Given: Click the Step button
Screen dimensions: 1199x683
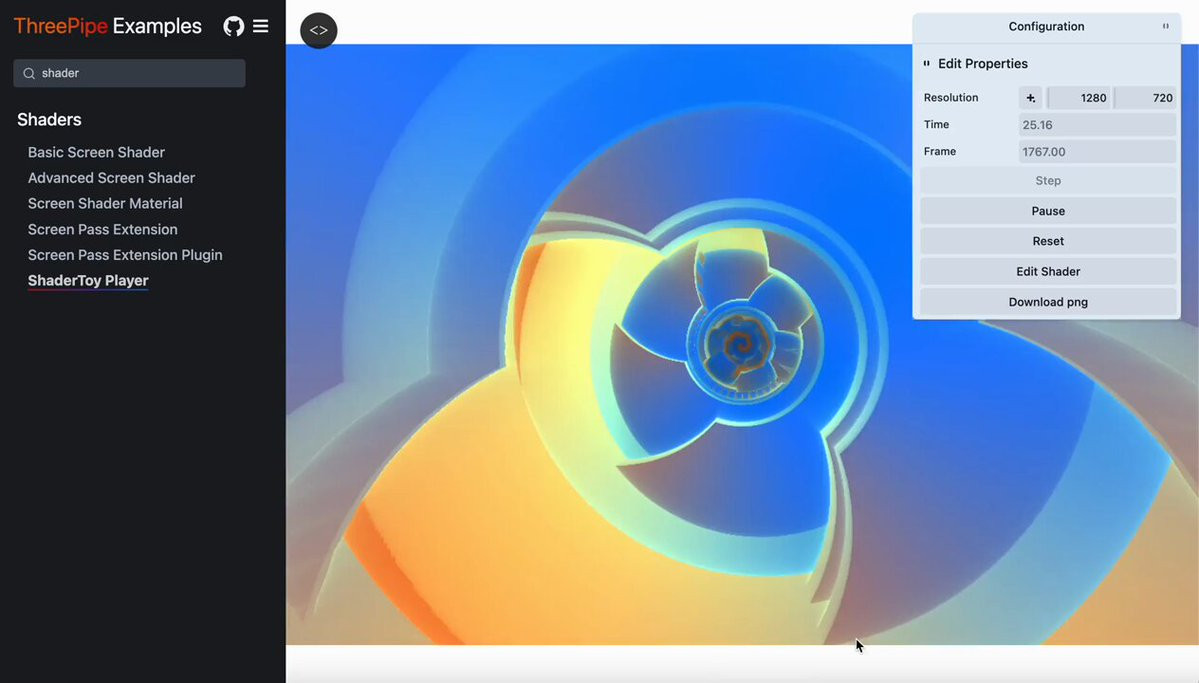Looking at the screenshot, I should tap(1048, 181).
